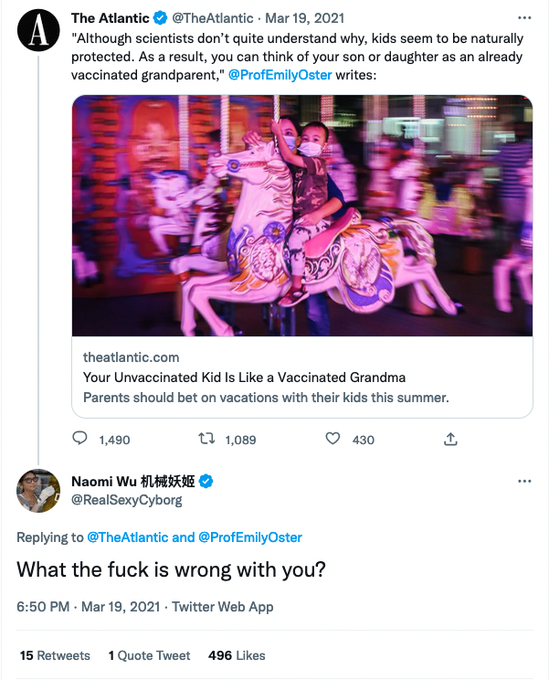Click the theatlantic.com domain link
The height and width of the screenshot is (680, 549).
point(131,357)
